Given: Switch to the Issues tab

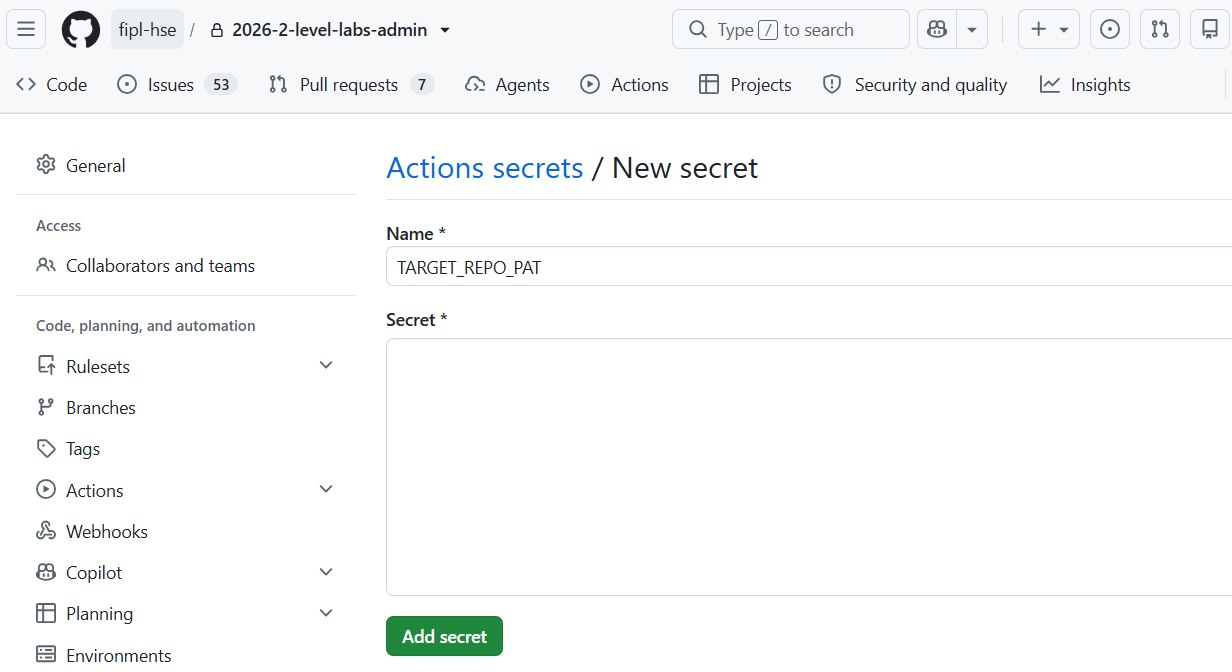Looking at the screenshot, I should tap(176, 85).
